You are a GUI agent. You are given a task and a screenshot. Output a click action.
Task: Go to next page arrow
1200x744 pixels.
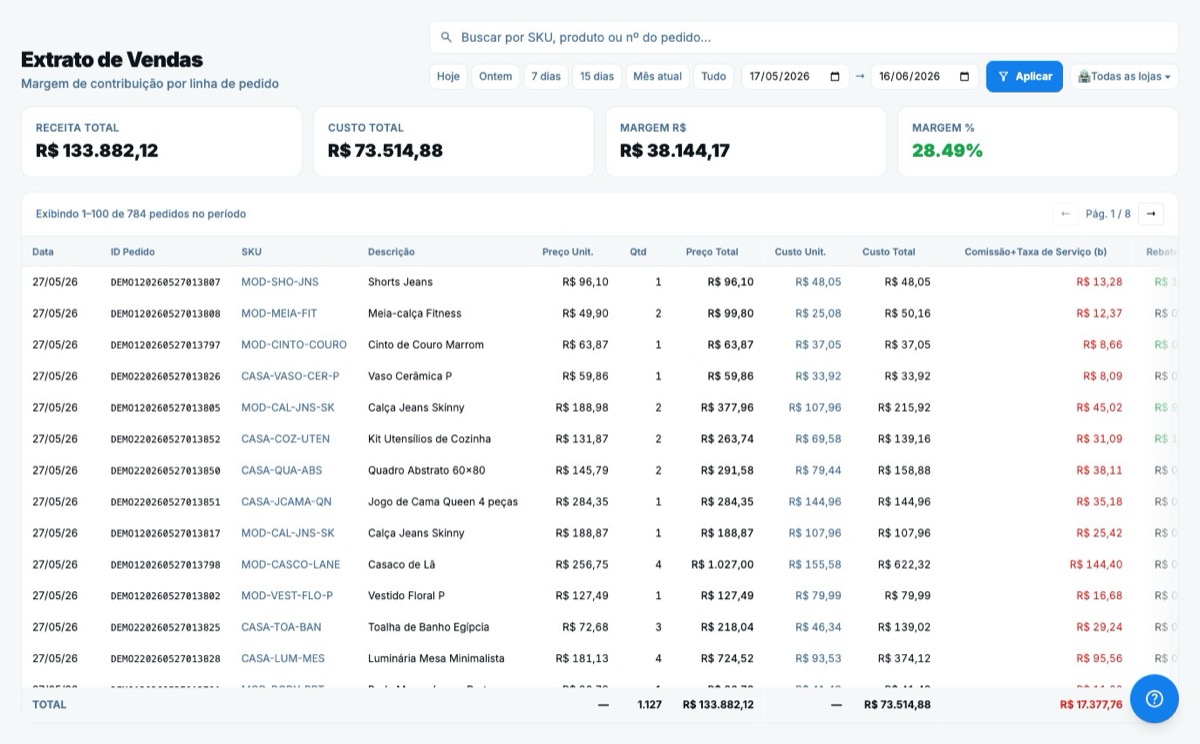pyautogui.click(x=1151, y=213)
